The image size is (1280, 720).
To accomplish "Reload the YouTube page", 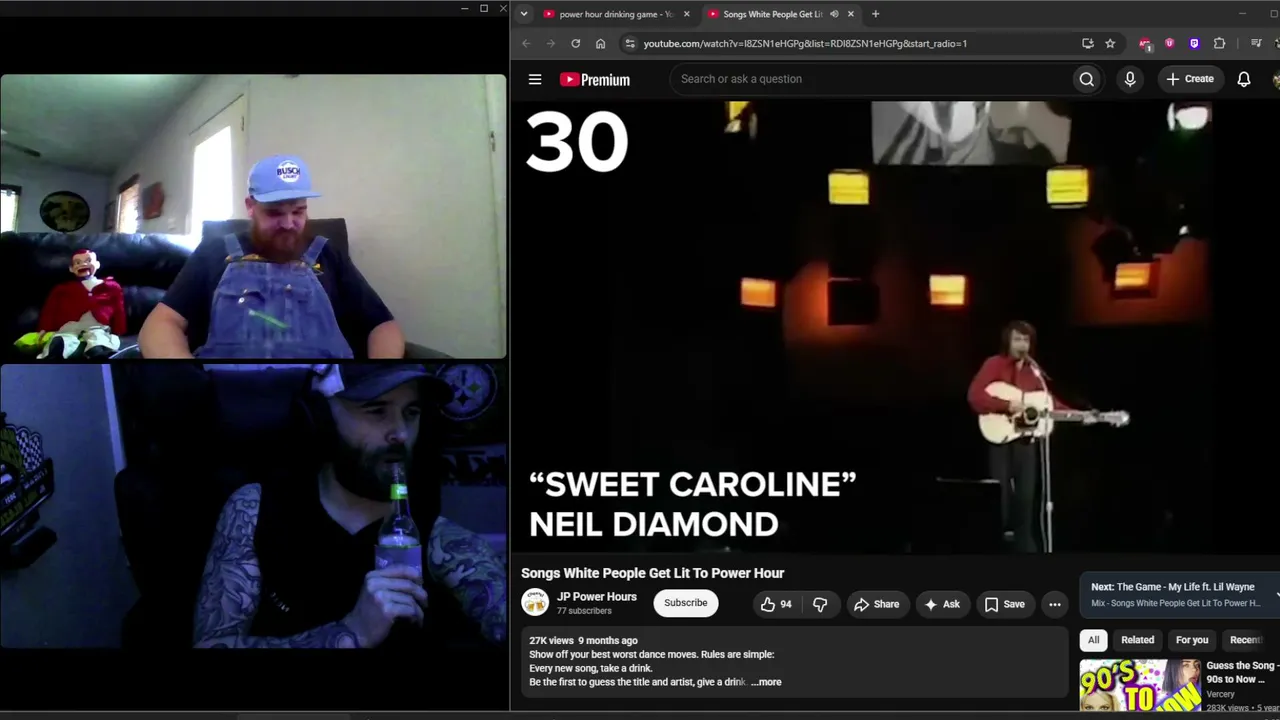I will pyautogui.click(x=576, y=43).
